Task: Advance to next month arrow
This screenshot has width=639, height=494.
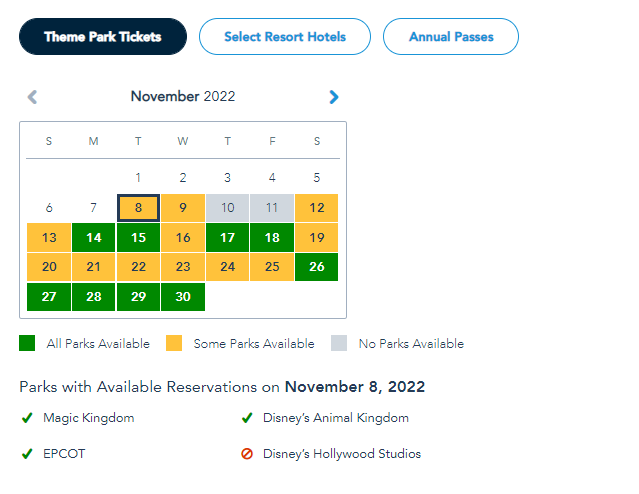Action: [x=334, y=97]
